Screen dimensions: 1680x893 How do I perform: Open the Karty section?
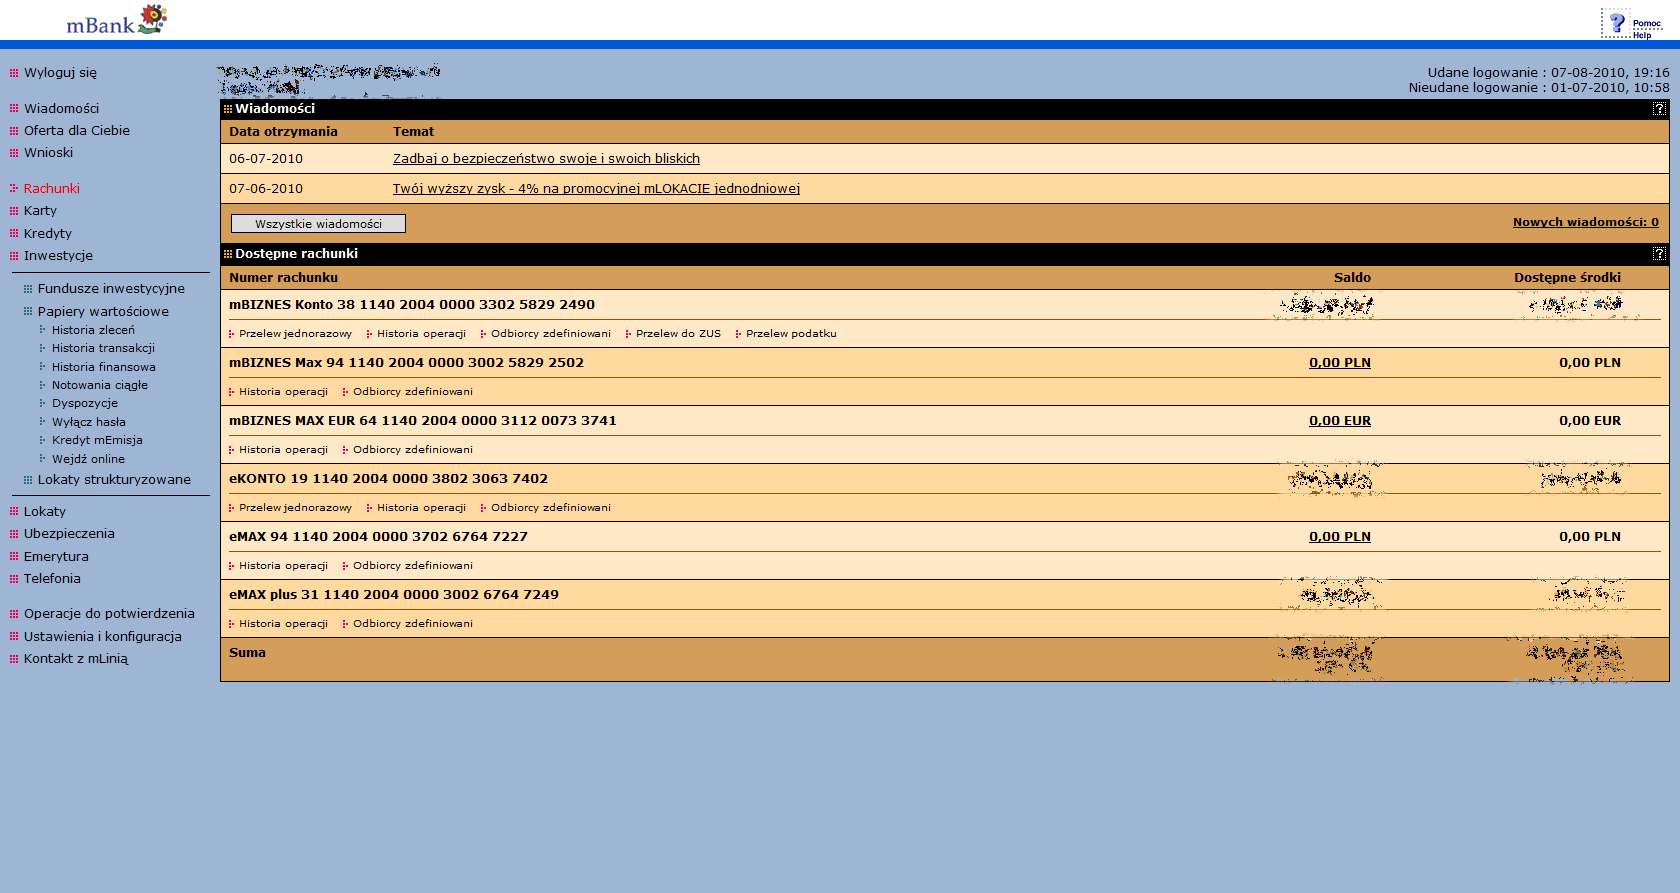point(40,211)
